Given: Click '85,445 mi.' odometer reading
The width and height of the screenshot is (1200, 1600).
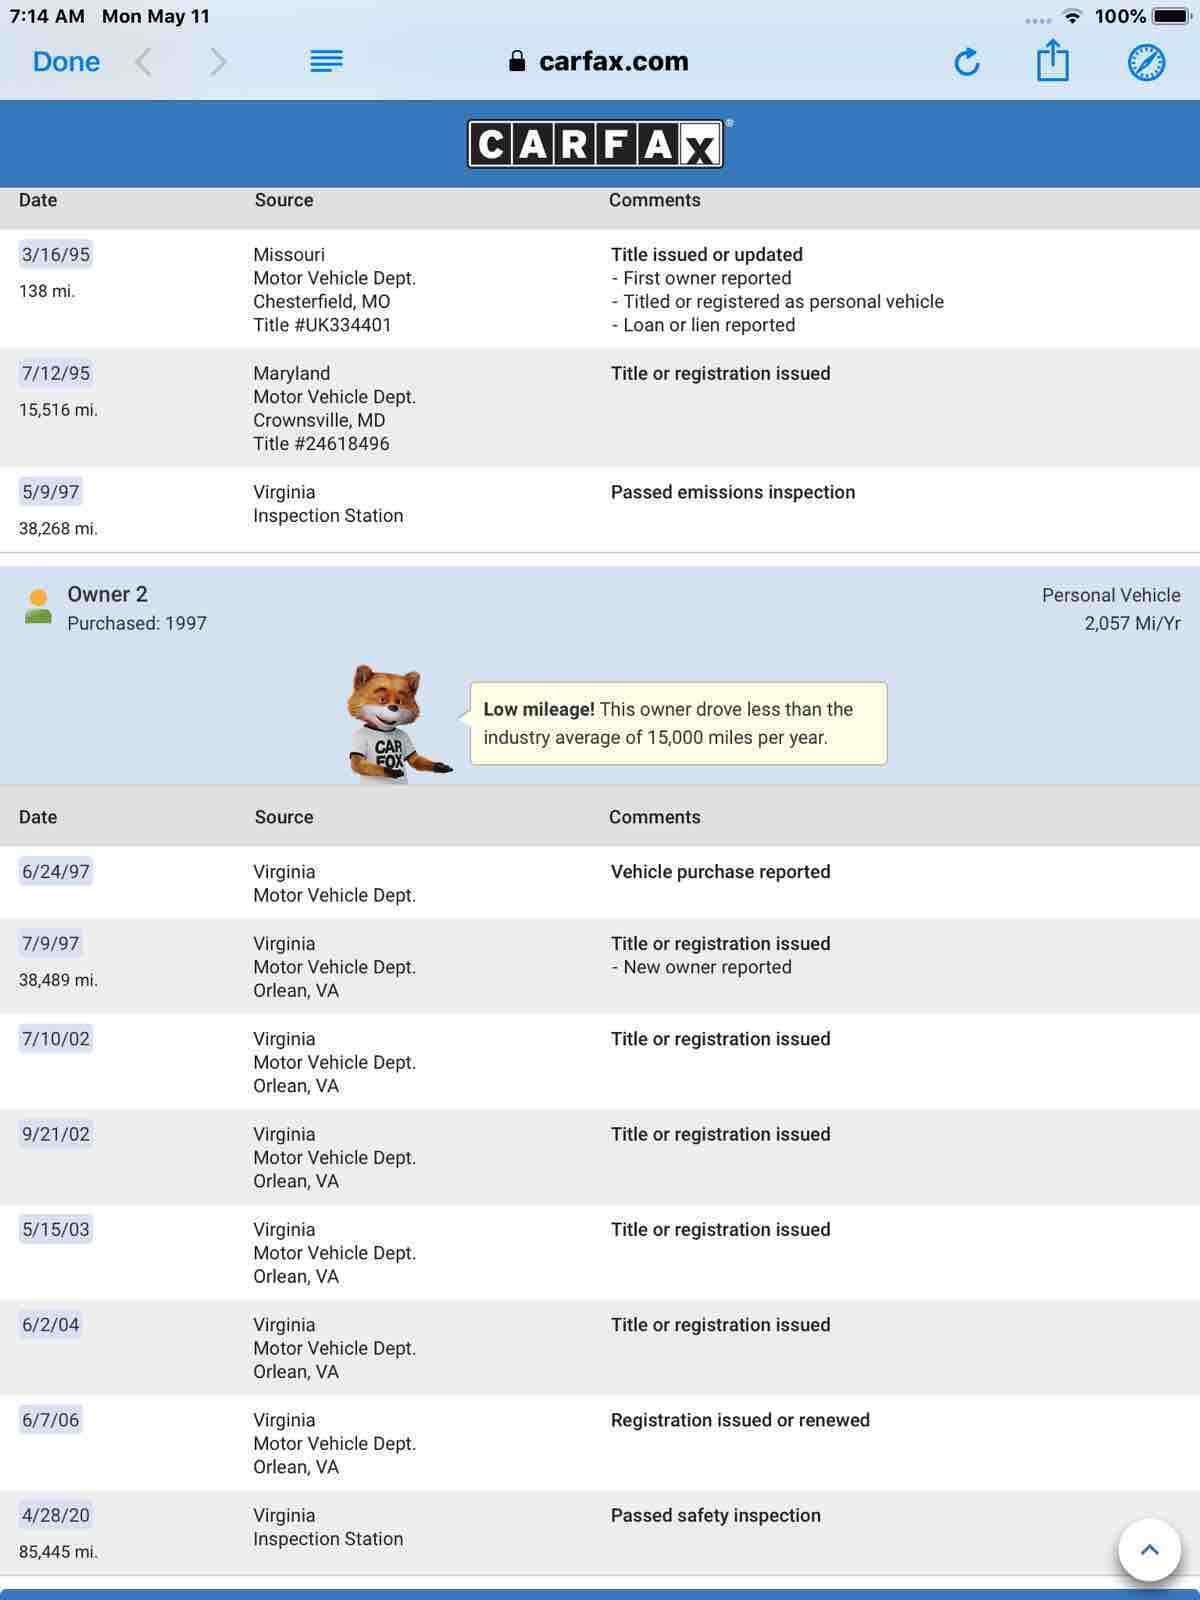Looking at the screenshot, I should (58, 1552).
